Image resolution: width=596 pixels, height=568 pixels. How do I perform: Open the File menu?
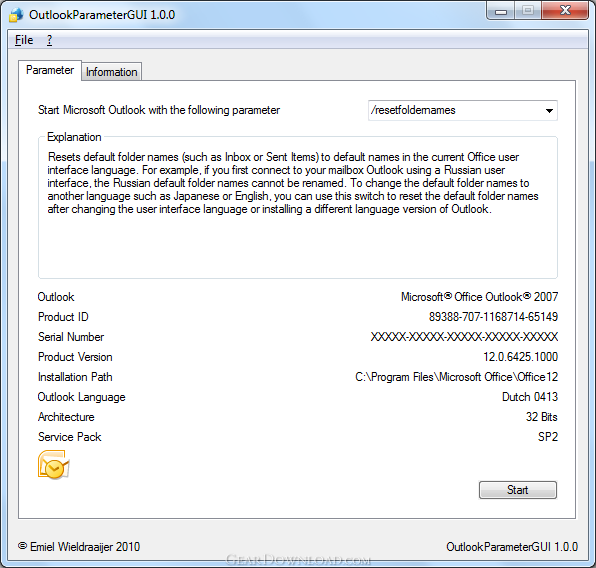[x=24, y=40]
